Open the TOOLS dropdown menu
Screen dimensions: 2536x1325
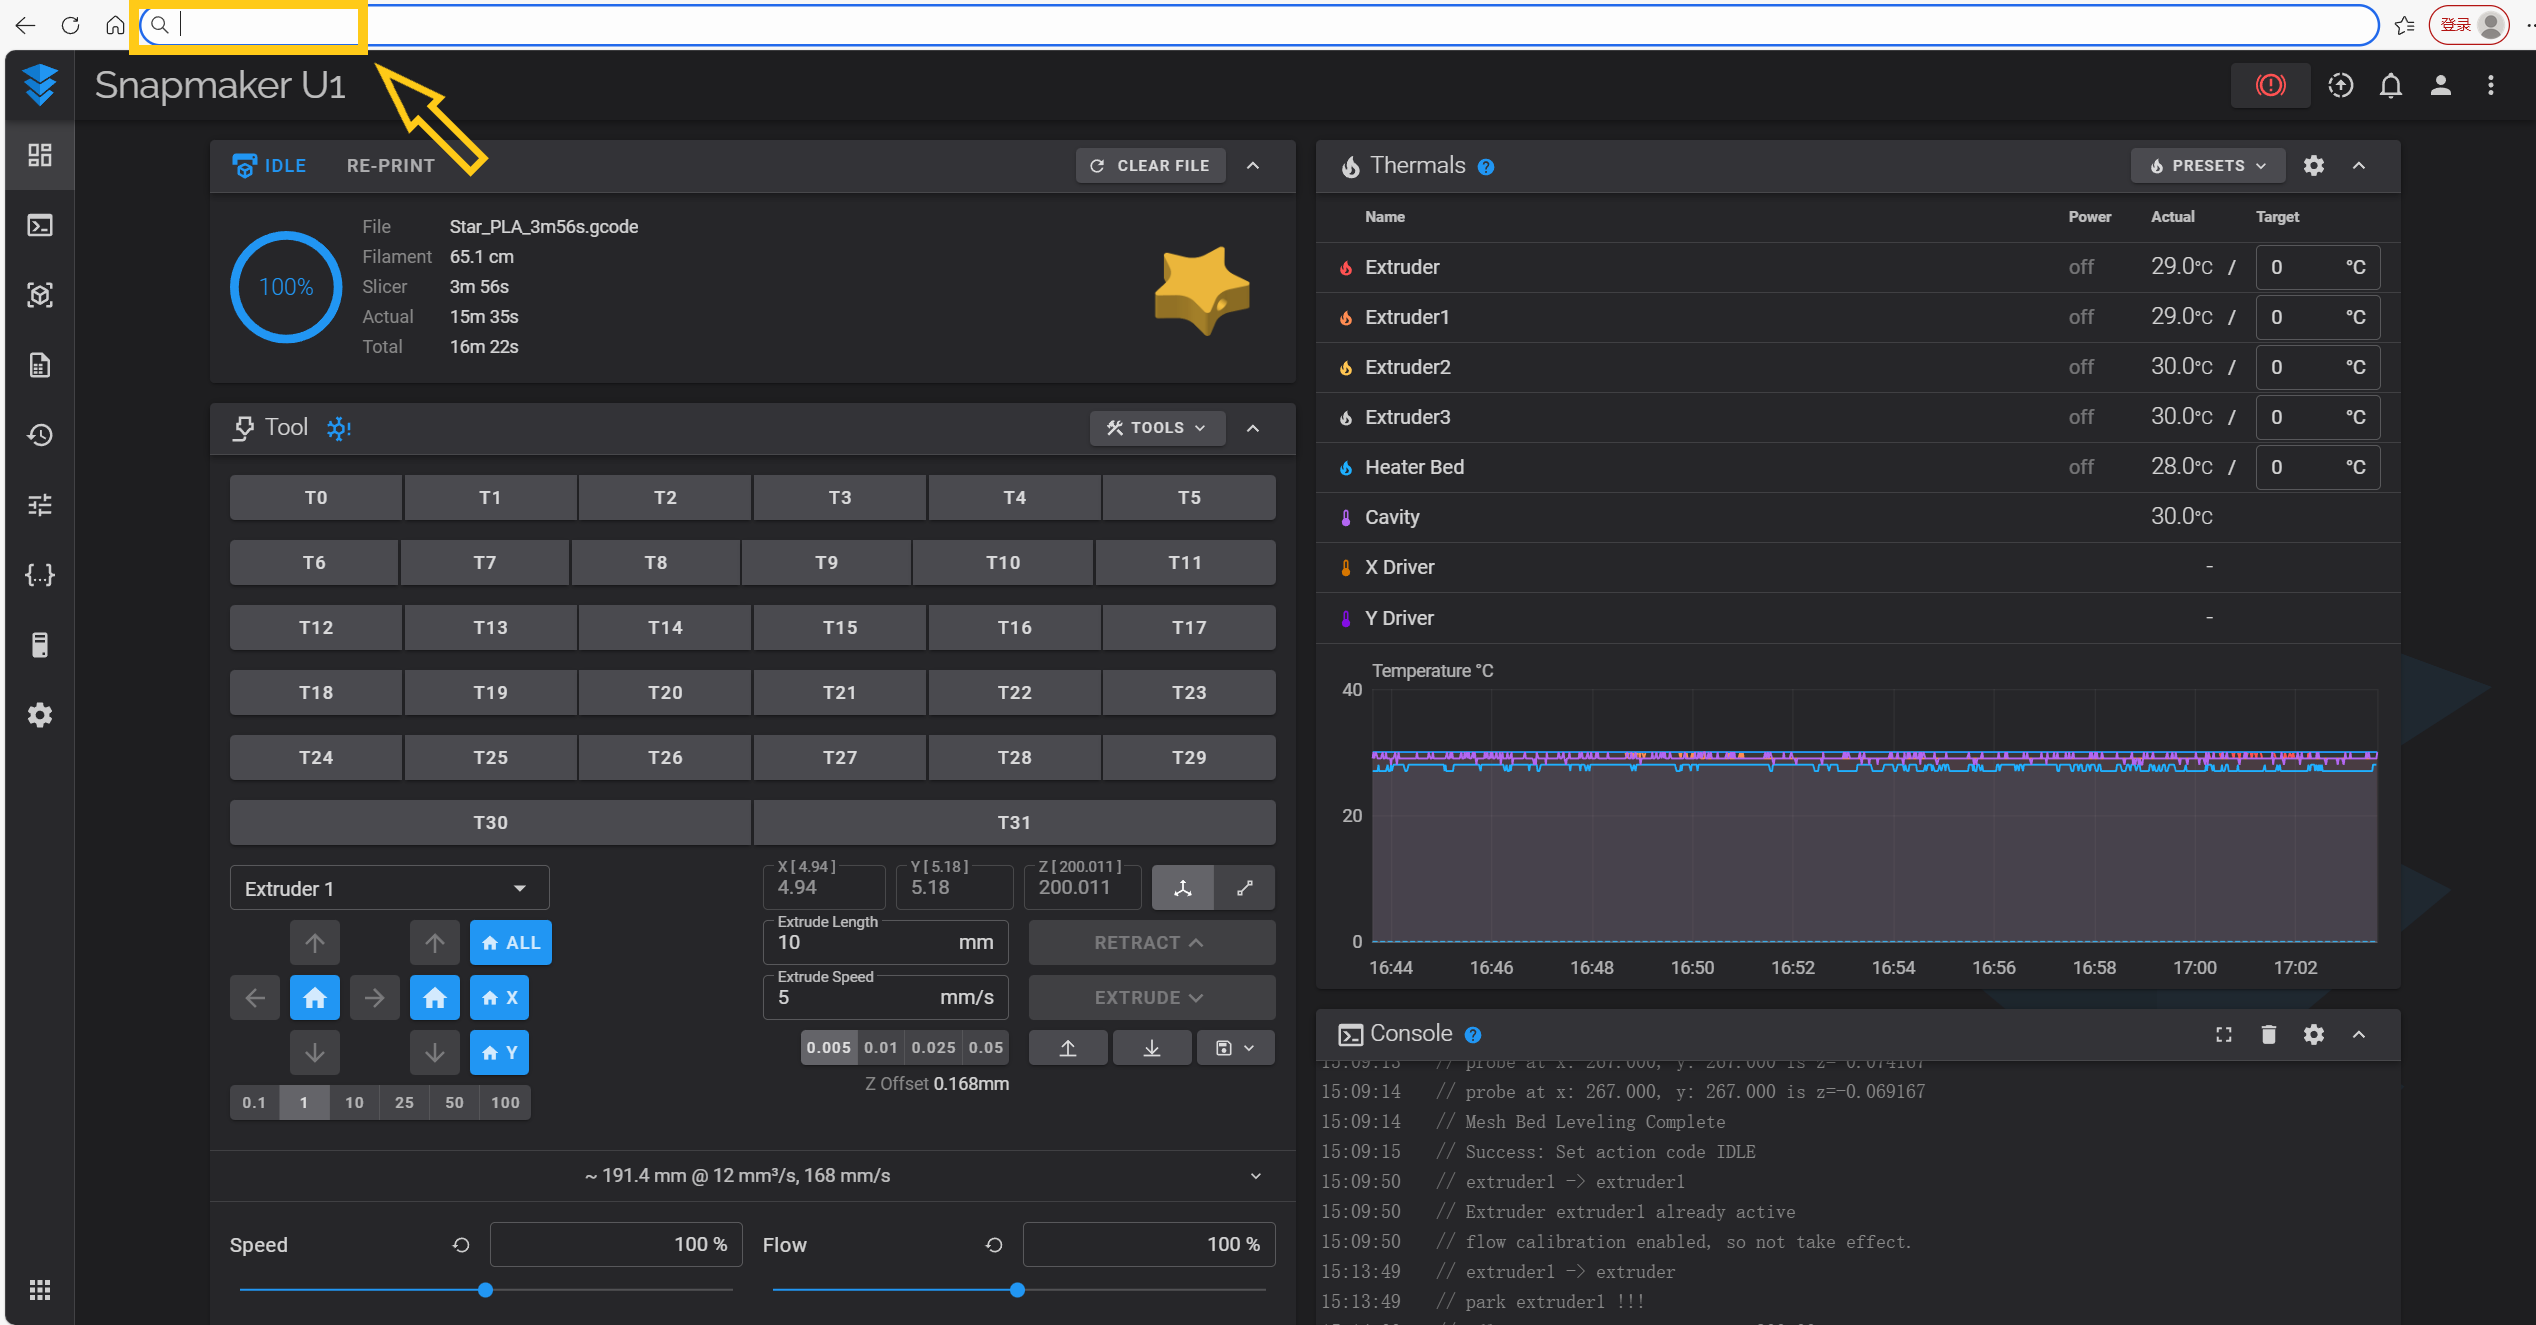pos(1156,428)
